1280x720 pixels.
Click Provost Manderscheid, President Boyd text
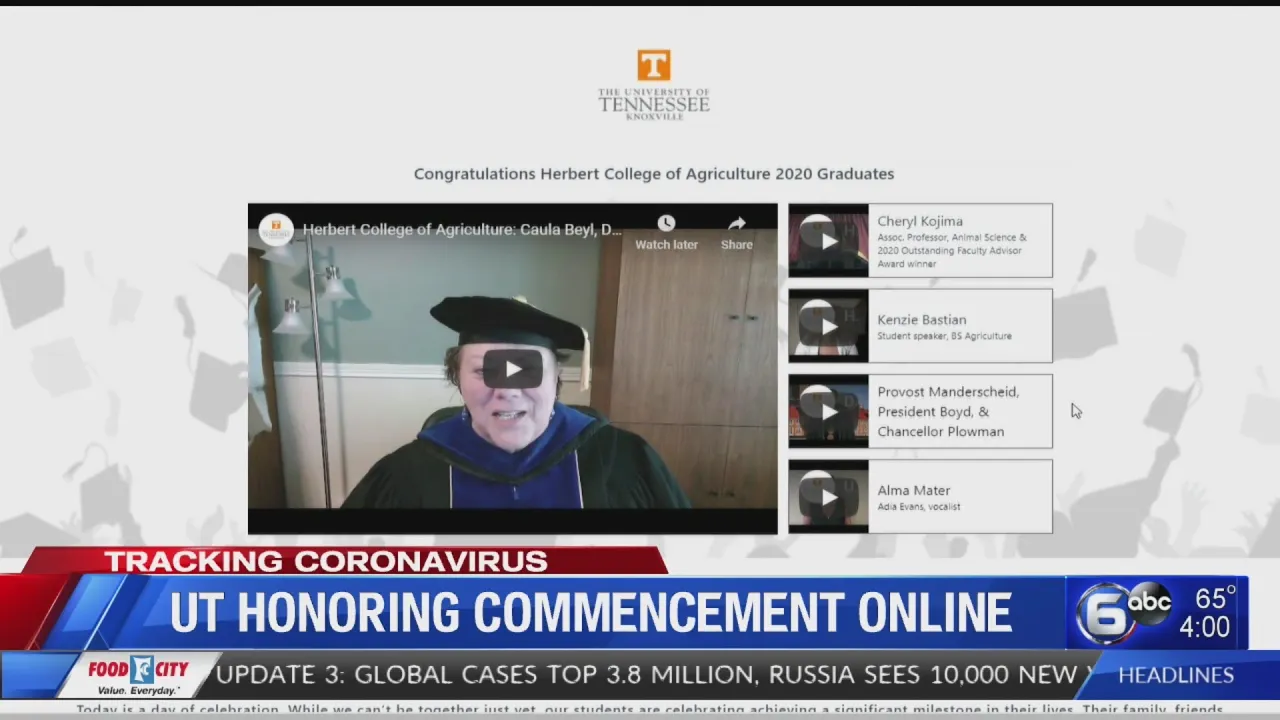point(948,411)
